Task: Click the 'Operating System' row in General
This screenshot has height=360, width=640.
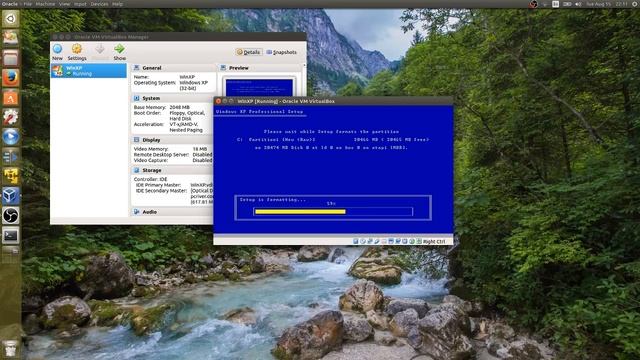Action: [x=171, y=82]
